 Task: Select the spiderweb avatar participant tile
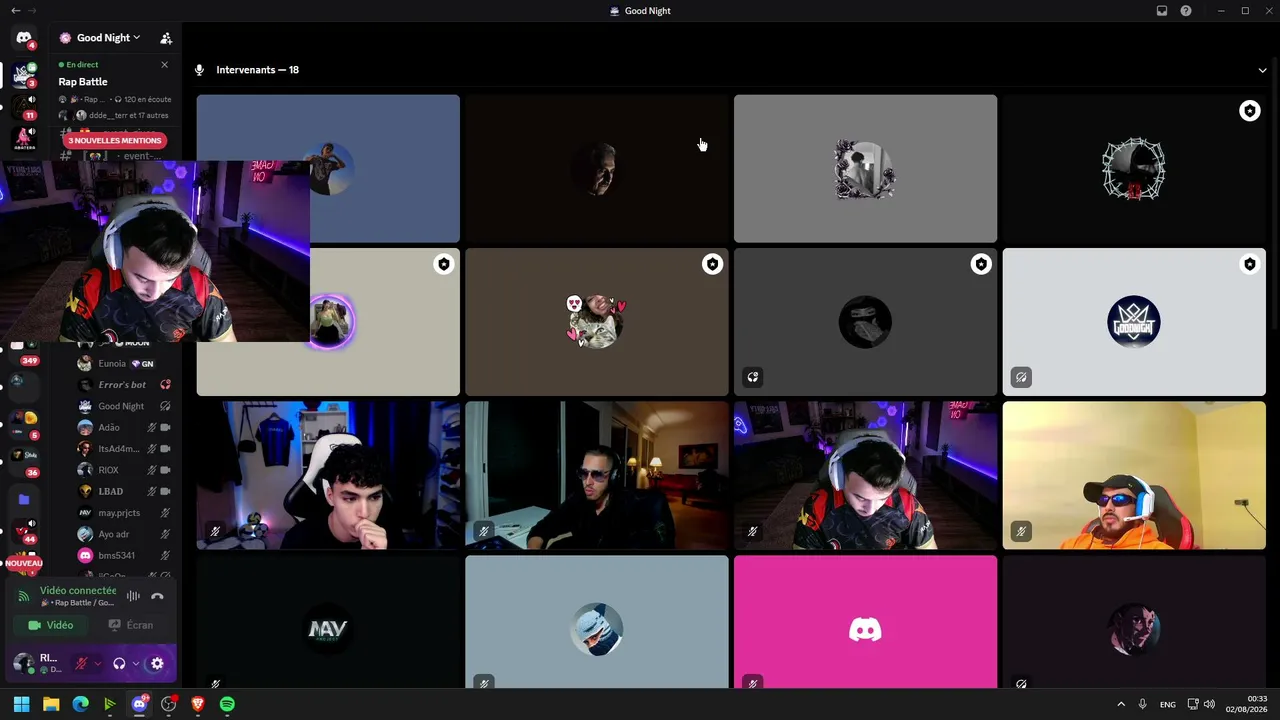[x=1134, y=169]
